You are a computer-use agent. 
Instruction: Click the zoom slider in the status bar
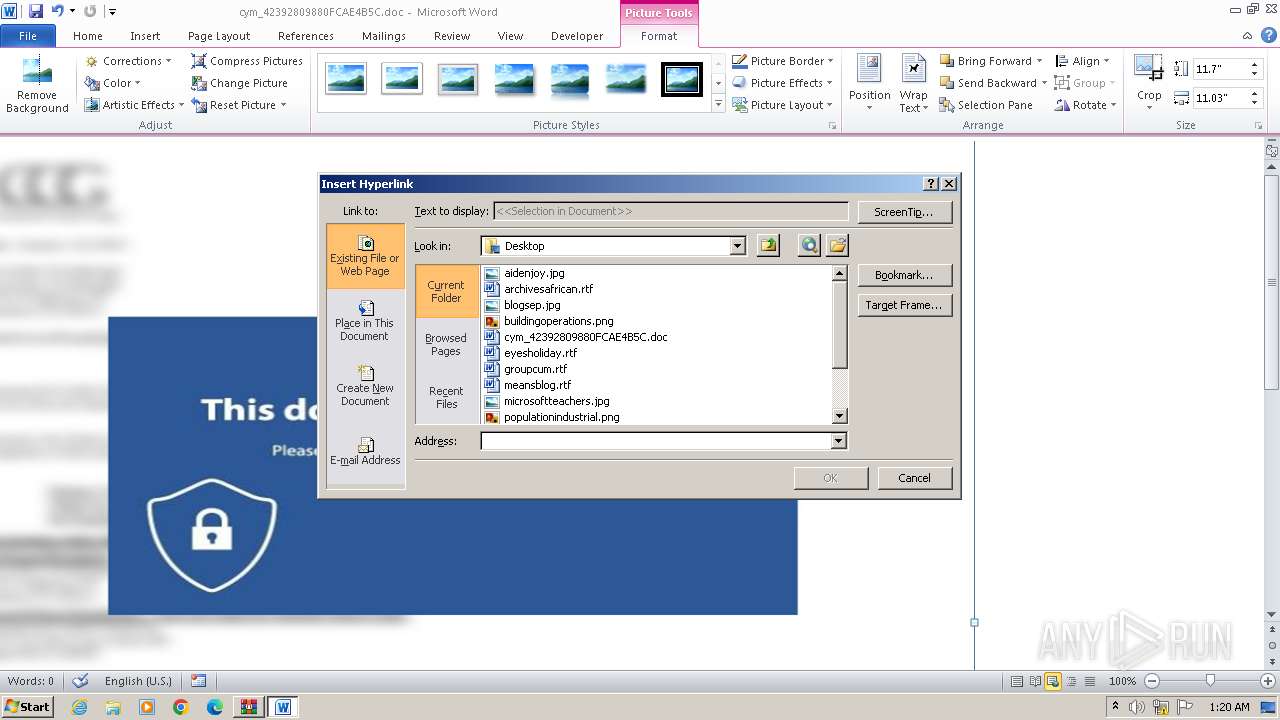(1210, 681)
